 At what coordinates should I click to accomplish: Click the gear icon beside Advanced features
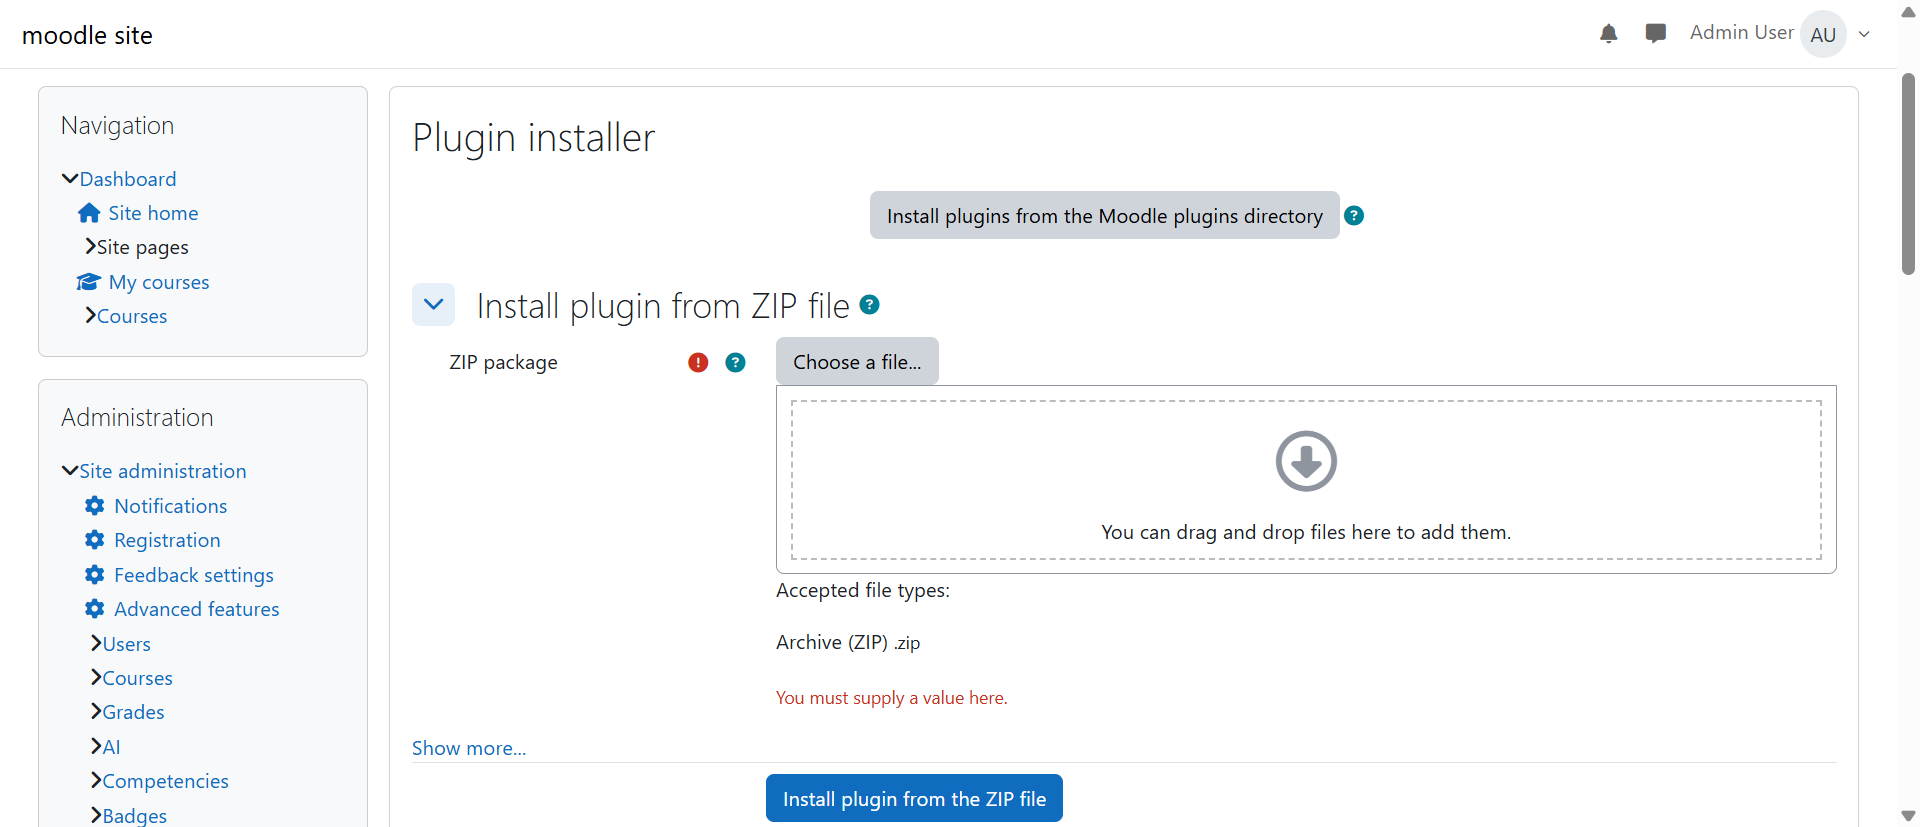pos(94,608)
